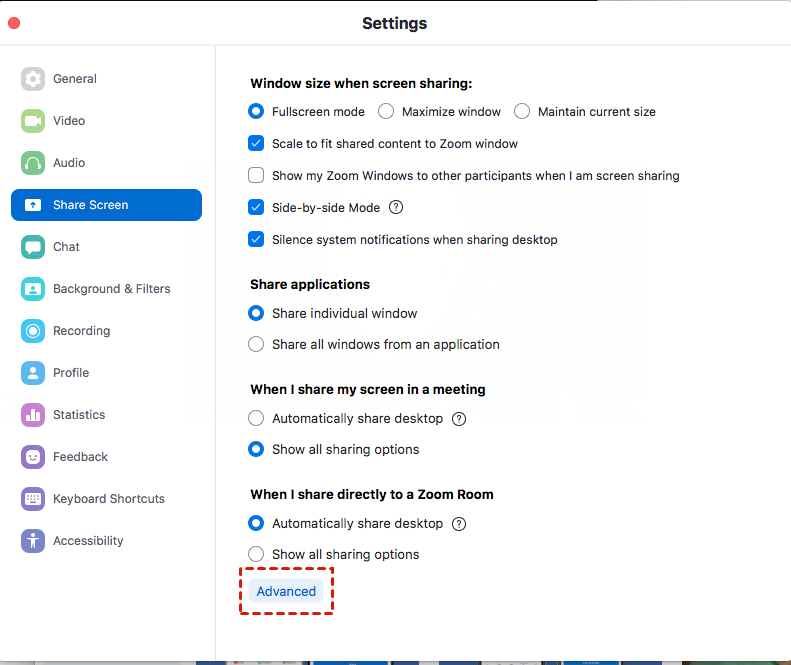This screenshot has width=791, height=665.
Task: Select the Audio headphones icon
Action: [33, 163]
